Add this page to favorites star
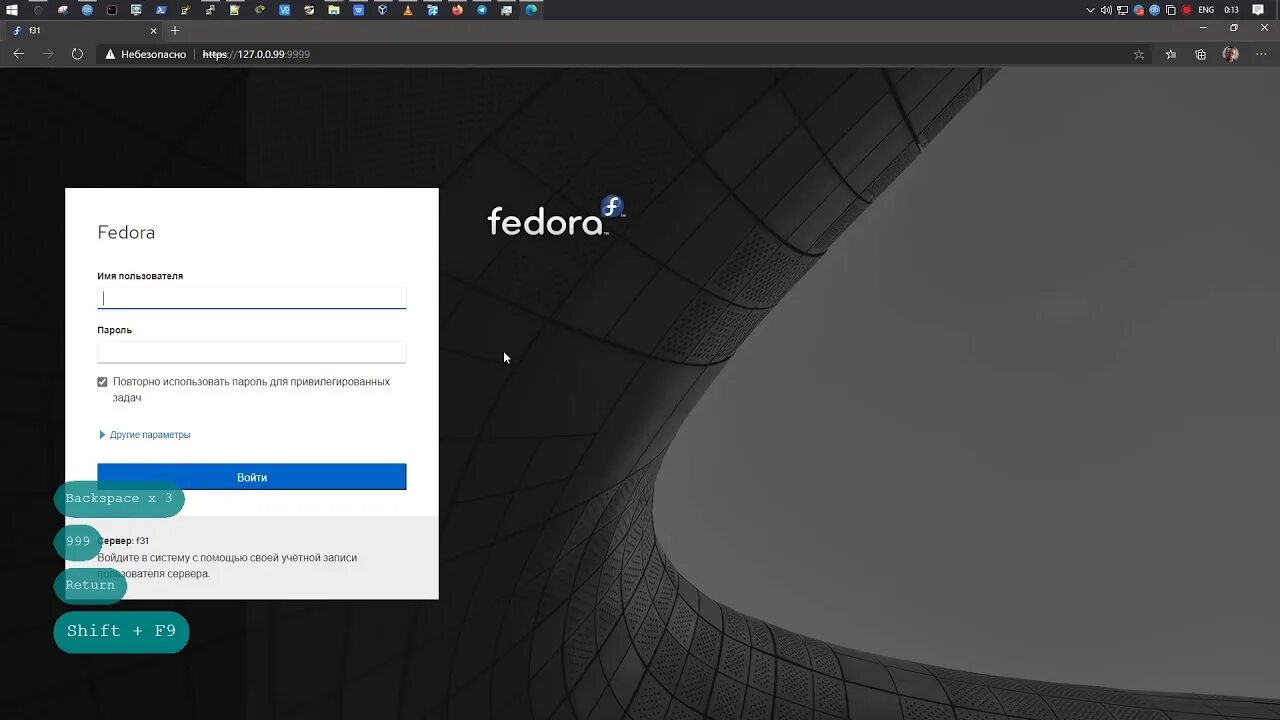 [x=1139, y=54]
